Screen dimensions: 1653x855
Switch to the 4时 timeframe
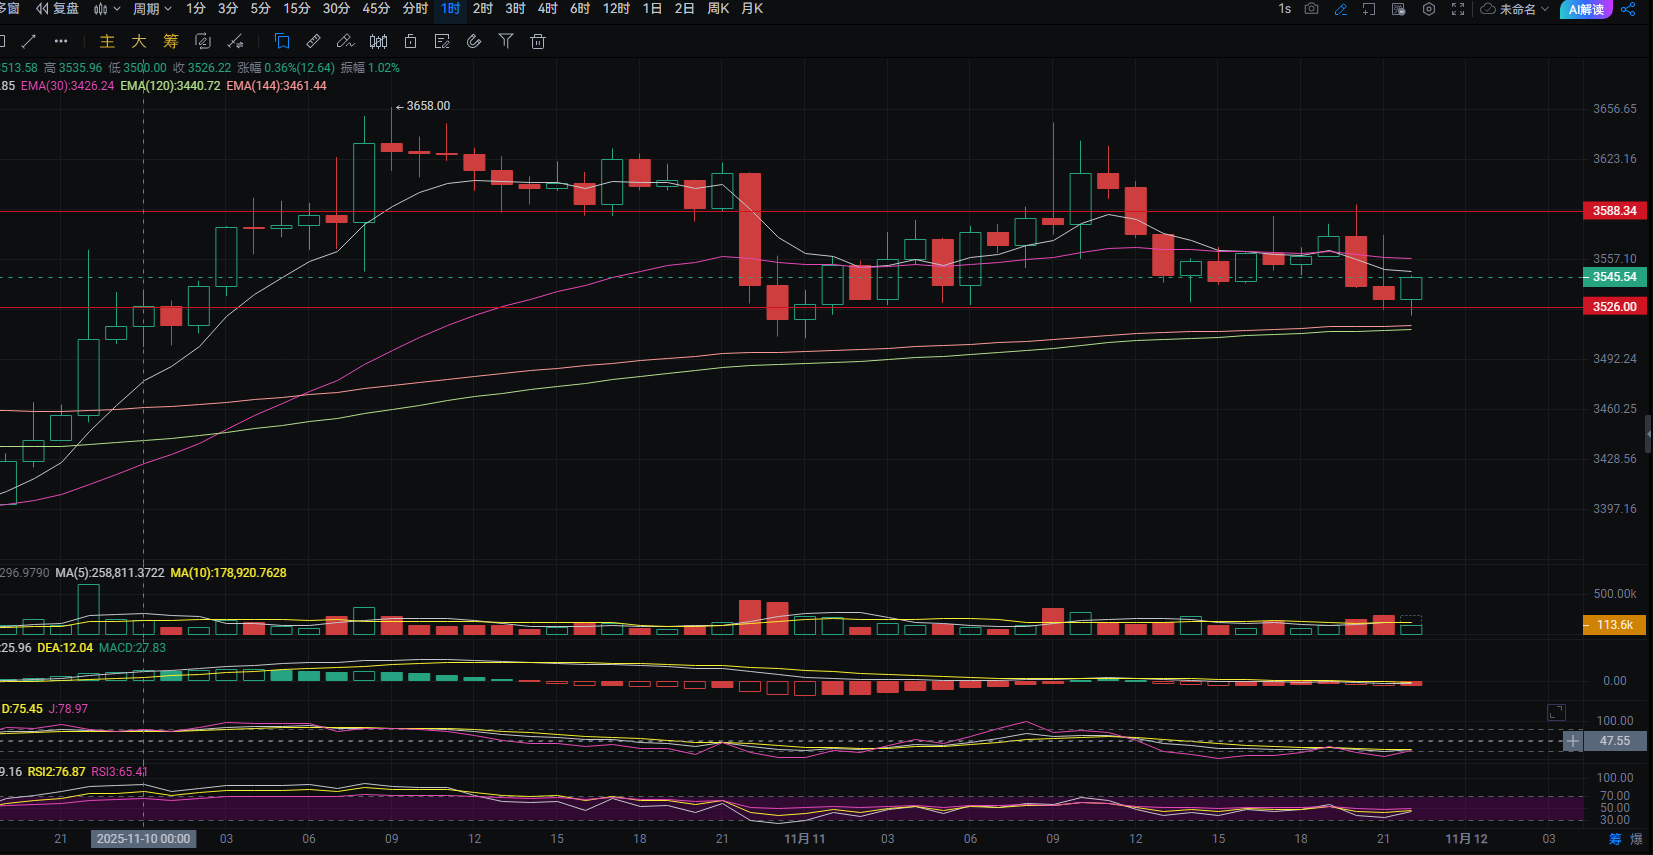tap(547, 9)
